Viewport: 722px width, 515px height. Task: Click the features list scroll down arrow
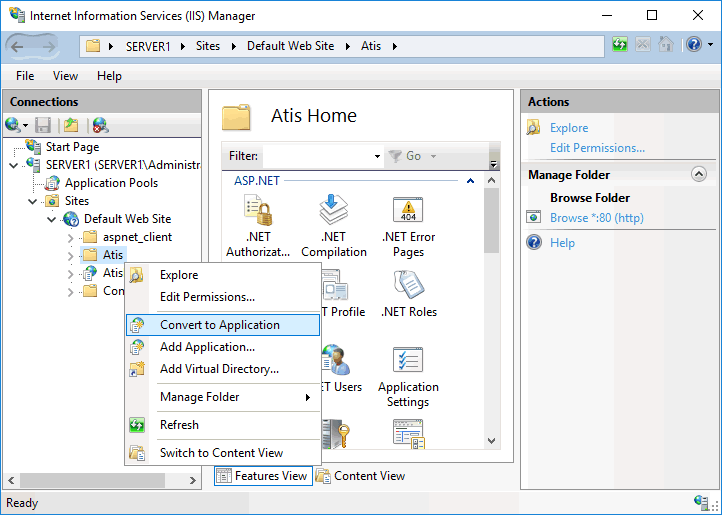tap(491, 441)
